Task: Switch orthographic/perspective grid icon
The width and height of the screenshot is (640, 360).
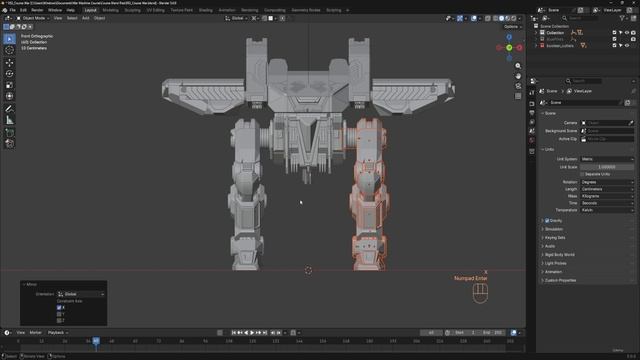Action: 518,96
